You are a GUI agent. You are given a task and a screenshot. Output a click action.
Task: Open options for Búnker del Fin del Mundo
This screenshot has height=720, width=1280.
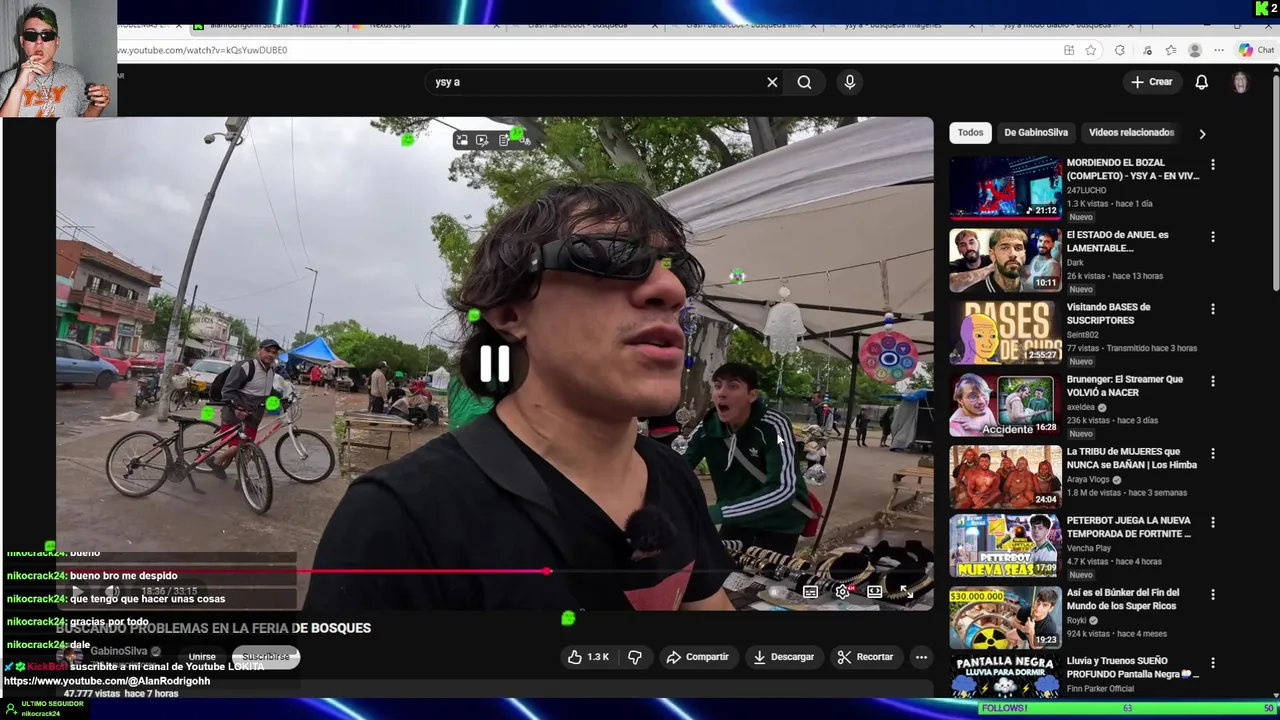coord(1213,594)
